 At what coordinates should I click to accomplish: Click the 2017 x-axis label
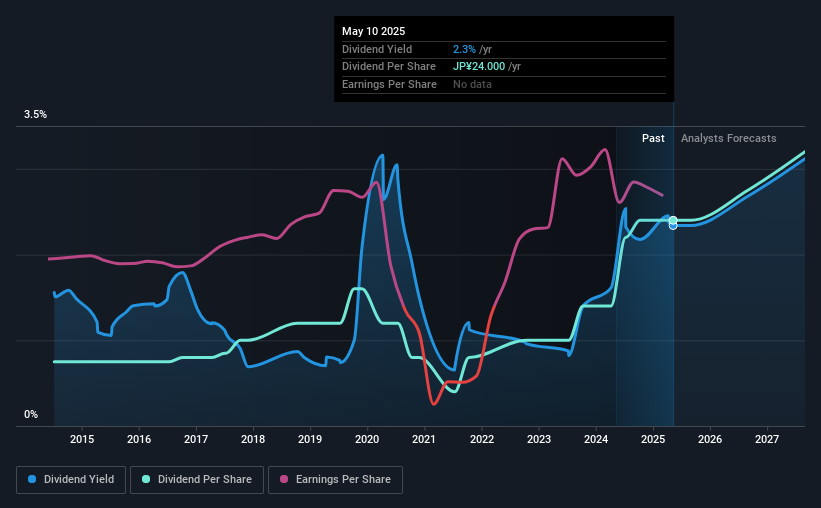196,439
